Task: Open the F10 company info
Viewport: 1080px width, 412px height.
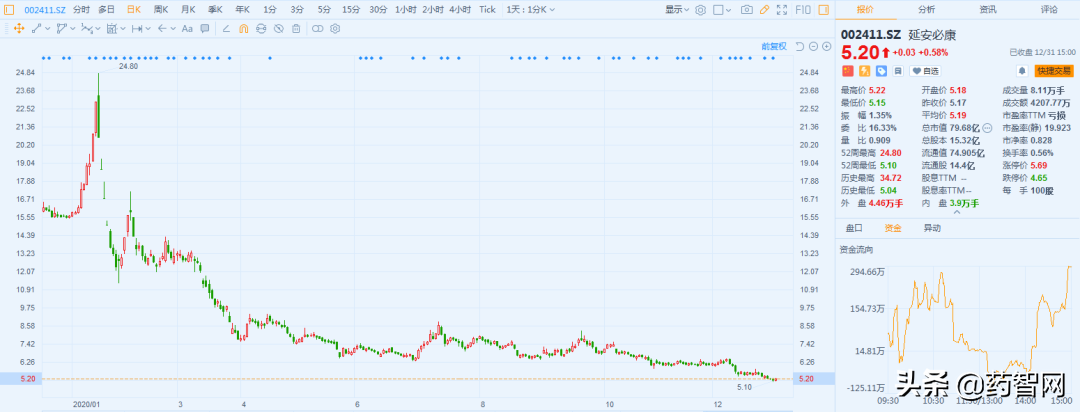Action: 803,10
